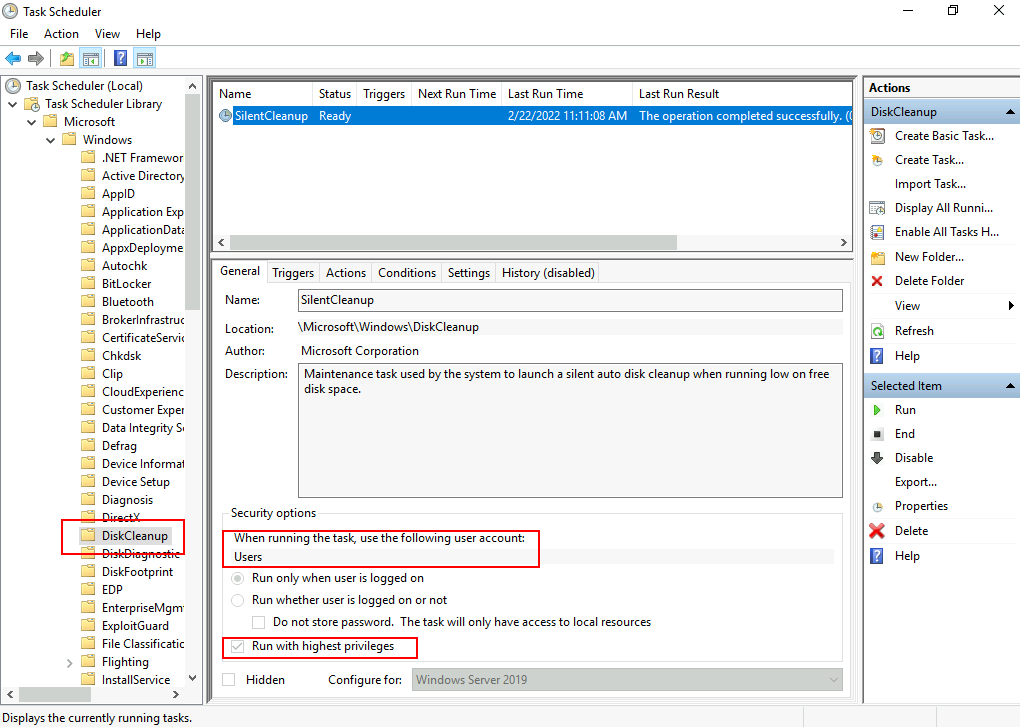Screen dimensions: 1020x727
Task: Open the Action menu
Action: [61, 33]
